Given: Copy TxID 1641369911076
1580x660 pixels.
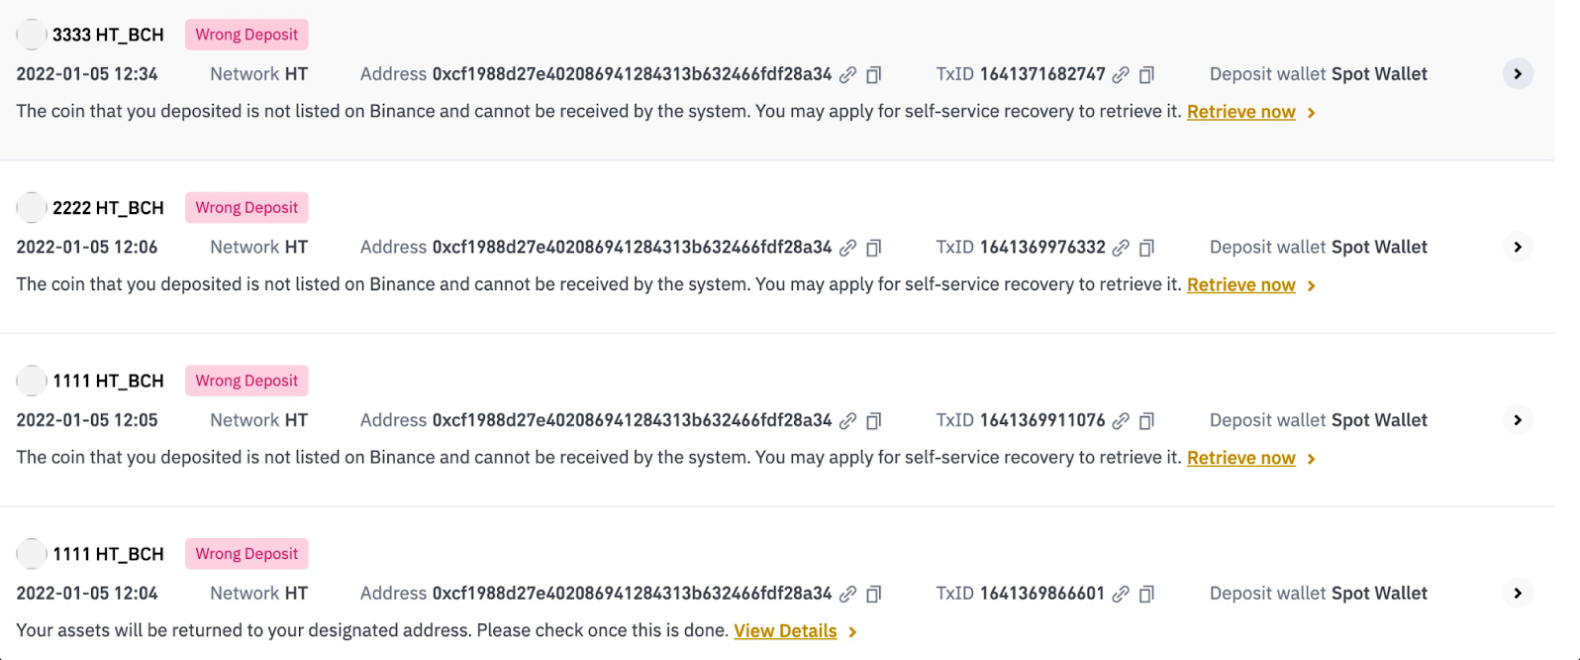Looking at the screenshot, I should (1147, 421).
